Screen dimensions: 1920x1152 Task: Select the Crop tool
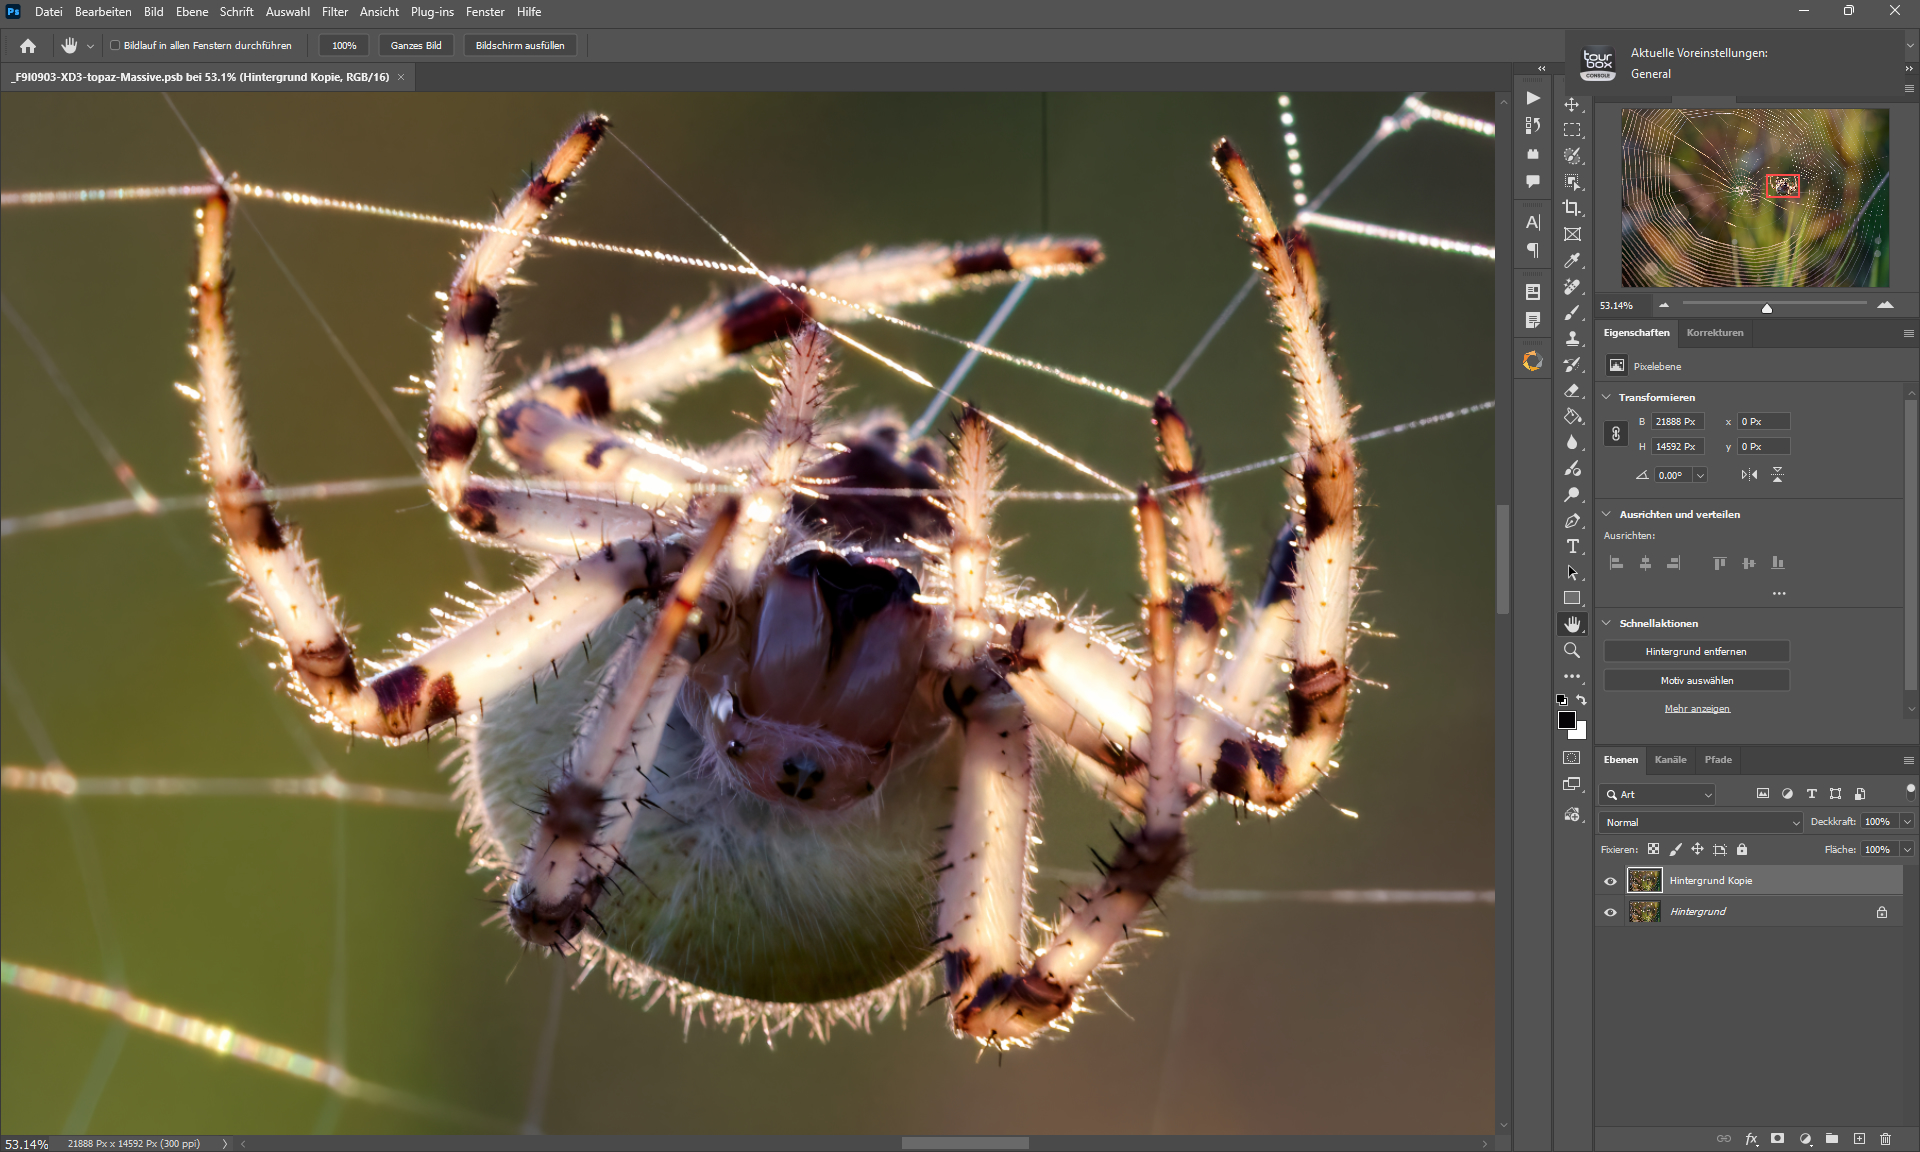pyautogui.click(x=1572, y=208)
